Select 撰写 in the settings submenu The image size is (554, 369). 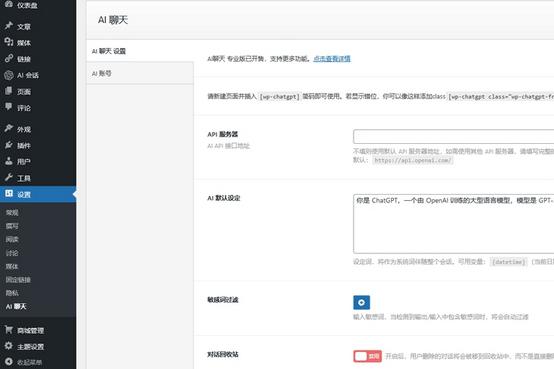coord(12,226)
